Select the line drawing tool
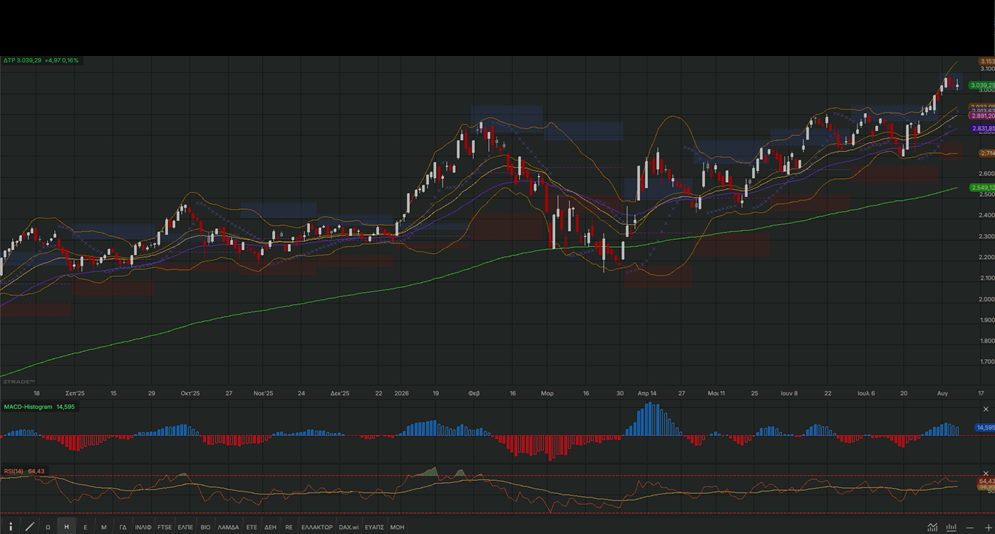 point(29,527)
